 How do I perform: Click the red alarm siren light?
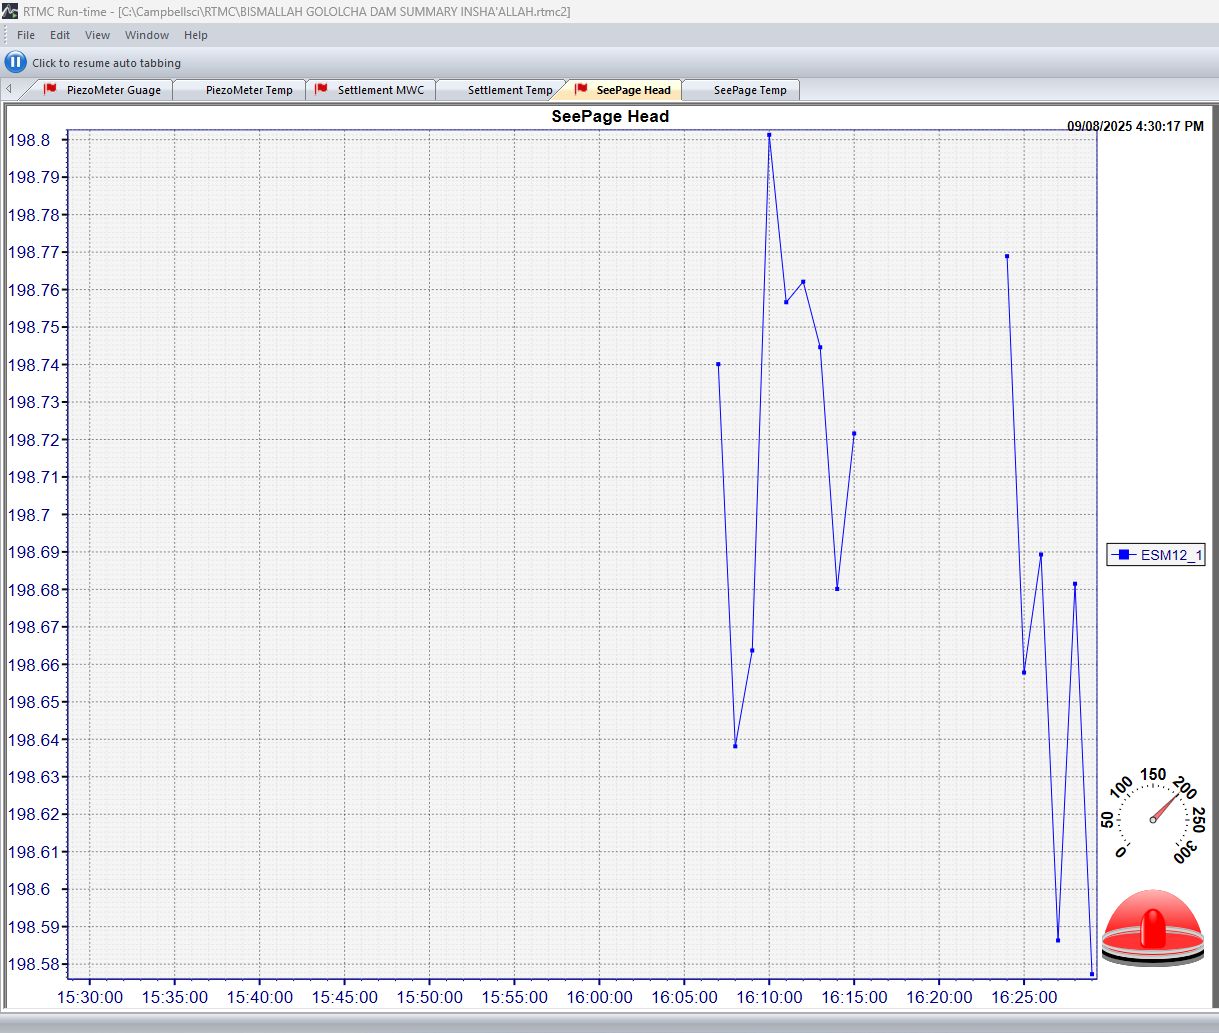(1153, 927)
